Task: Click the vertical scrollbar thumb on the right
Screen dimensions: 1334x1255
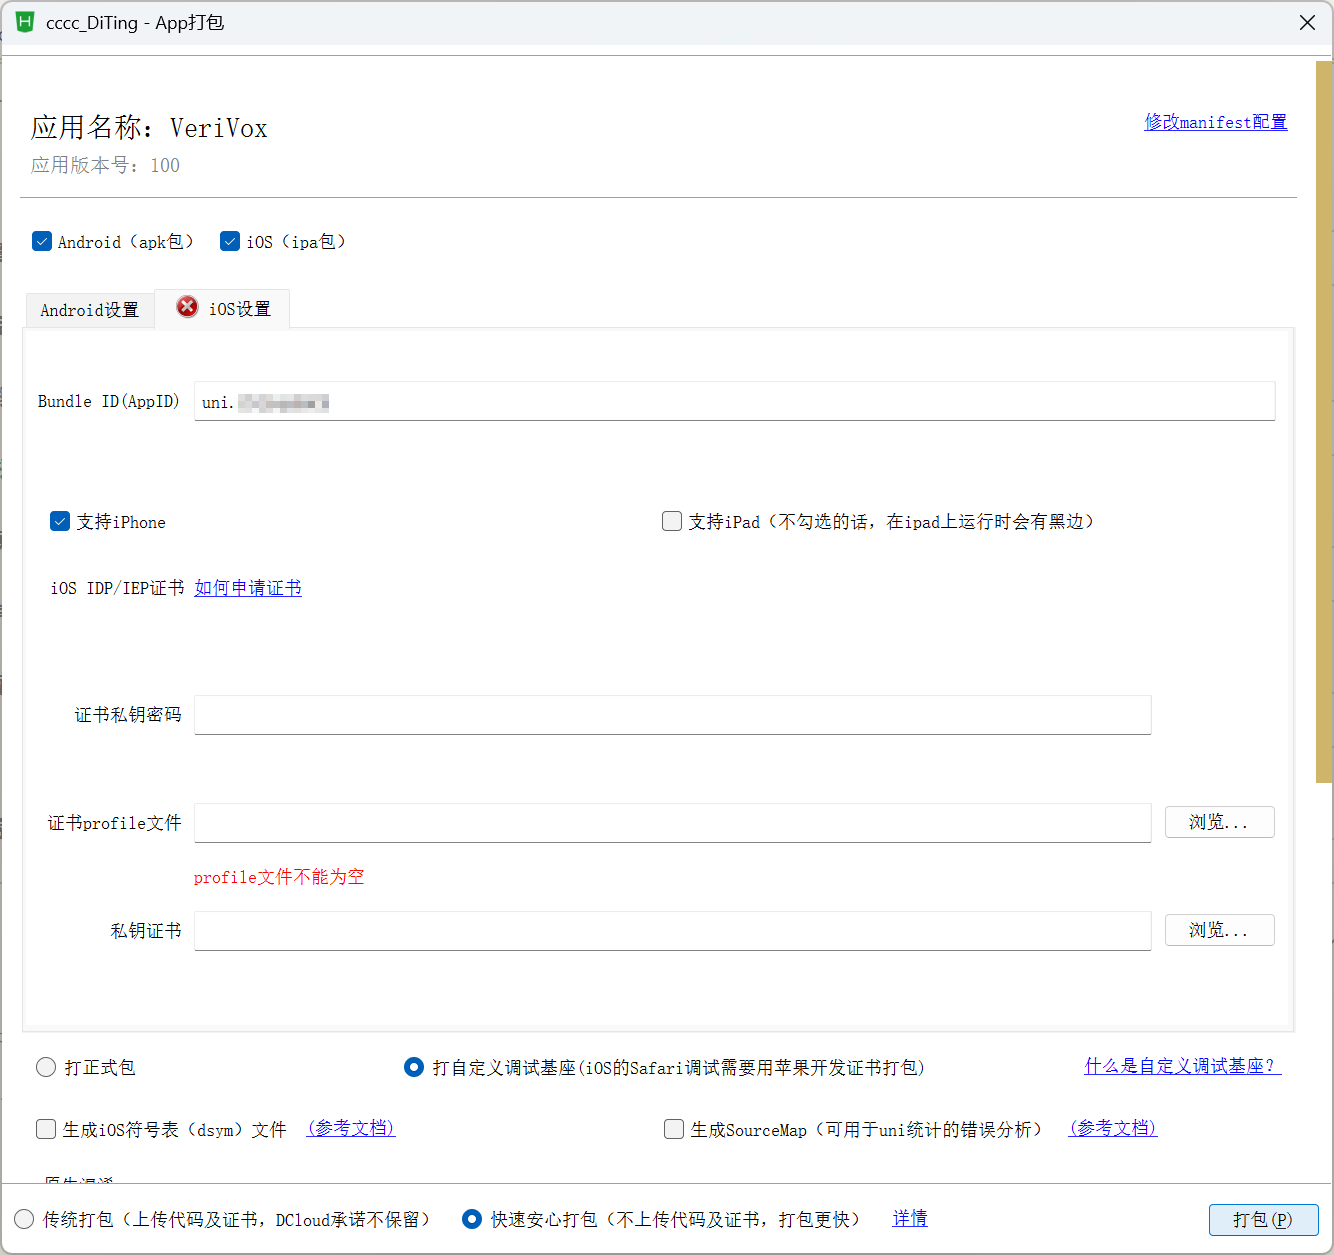Action: click(x=1324, y=421)
